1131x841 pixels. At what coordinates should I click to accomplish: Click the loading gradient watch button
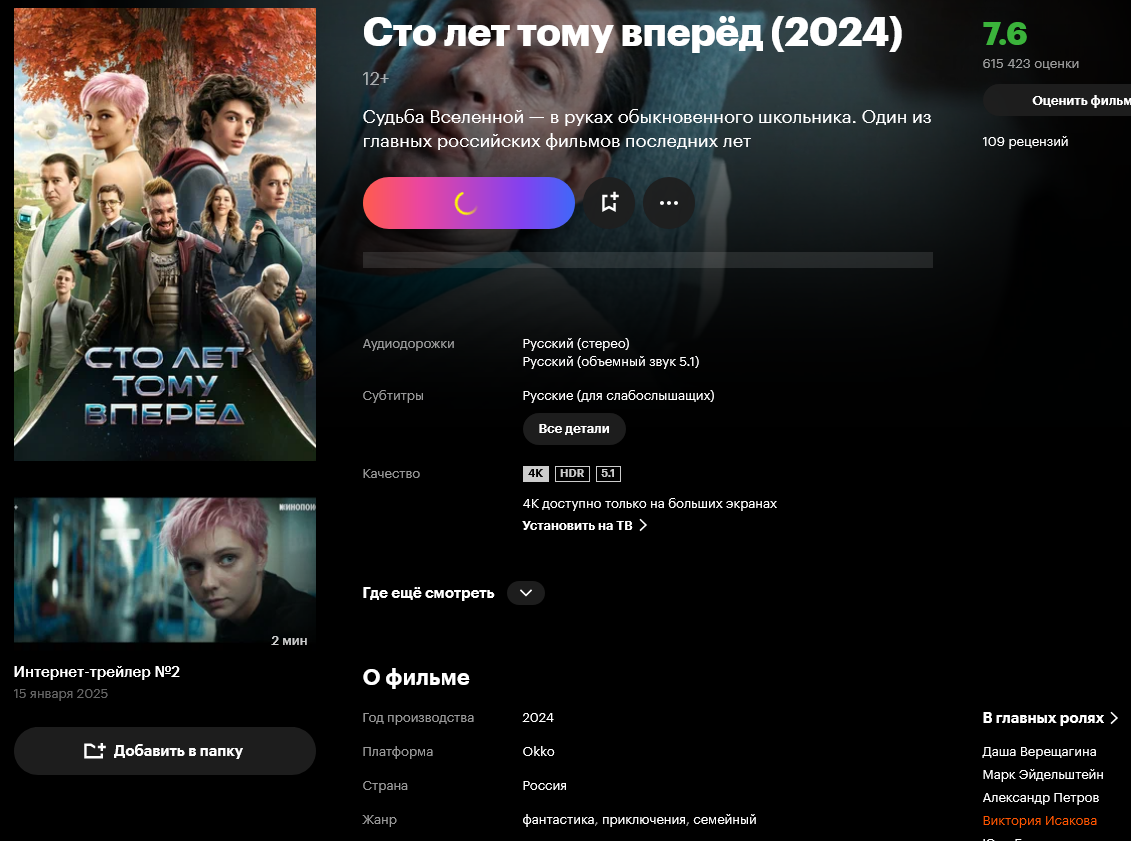[x=469, y=203]
